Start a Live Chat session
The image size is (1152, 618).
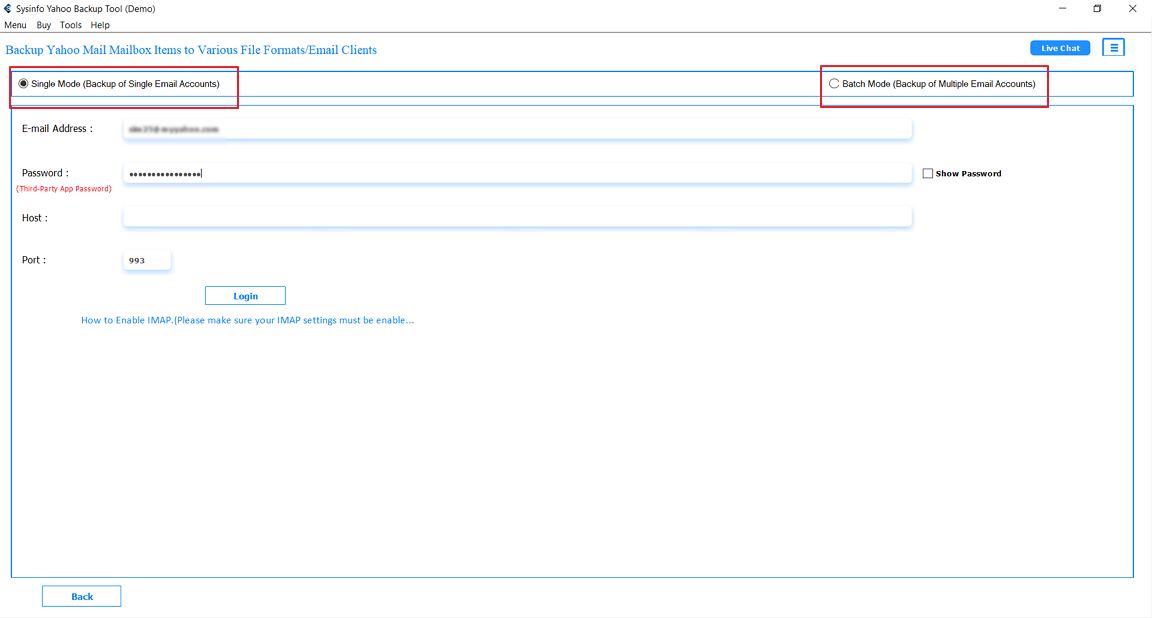pyautogui.click(x=1060, y=48)
